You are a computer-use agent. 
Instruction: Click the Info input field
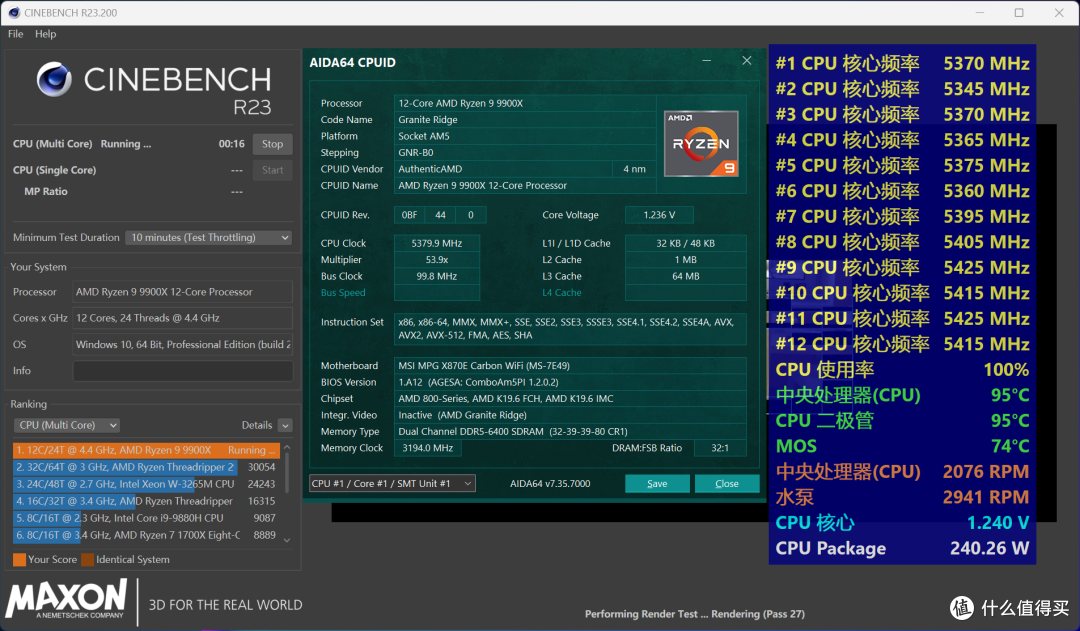(183, 371)
